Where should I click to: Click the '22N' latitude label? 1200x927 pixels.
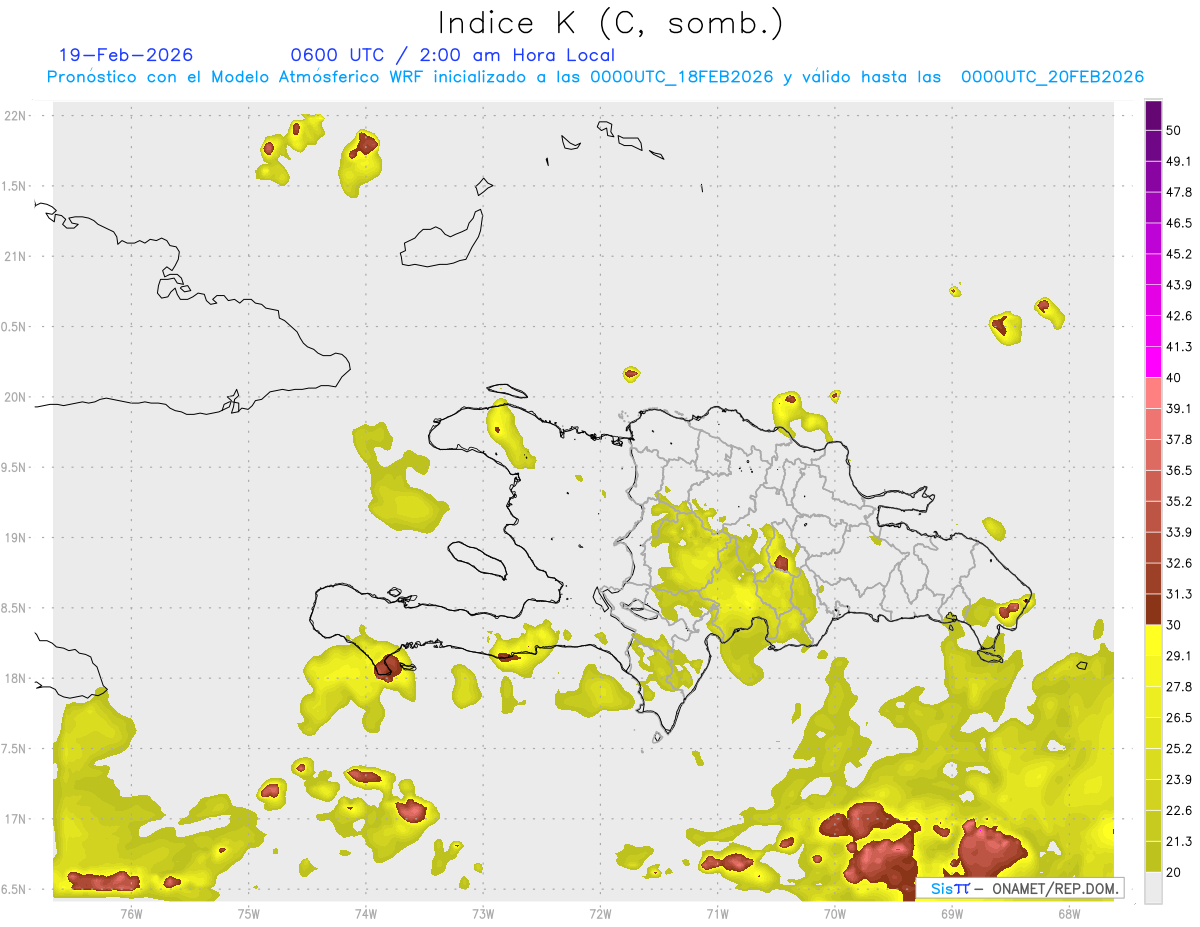(x=15, y=115)
